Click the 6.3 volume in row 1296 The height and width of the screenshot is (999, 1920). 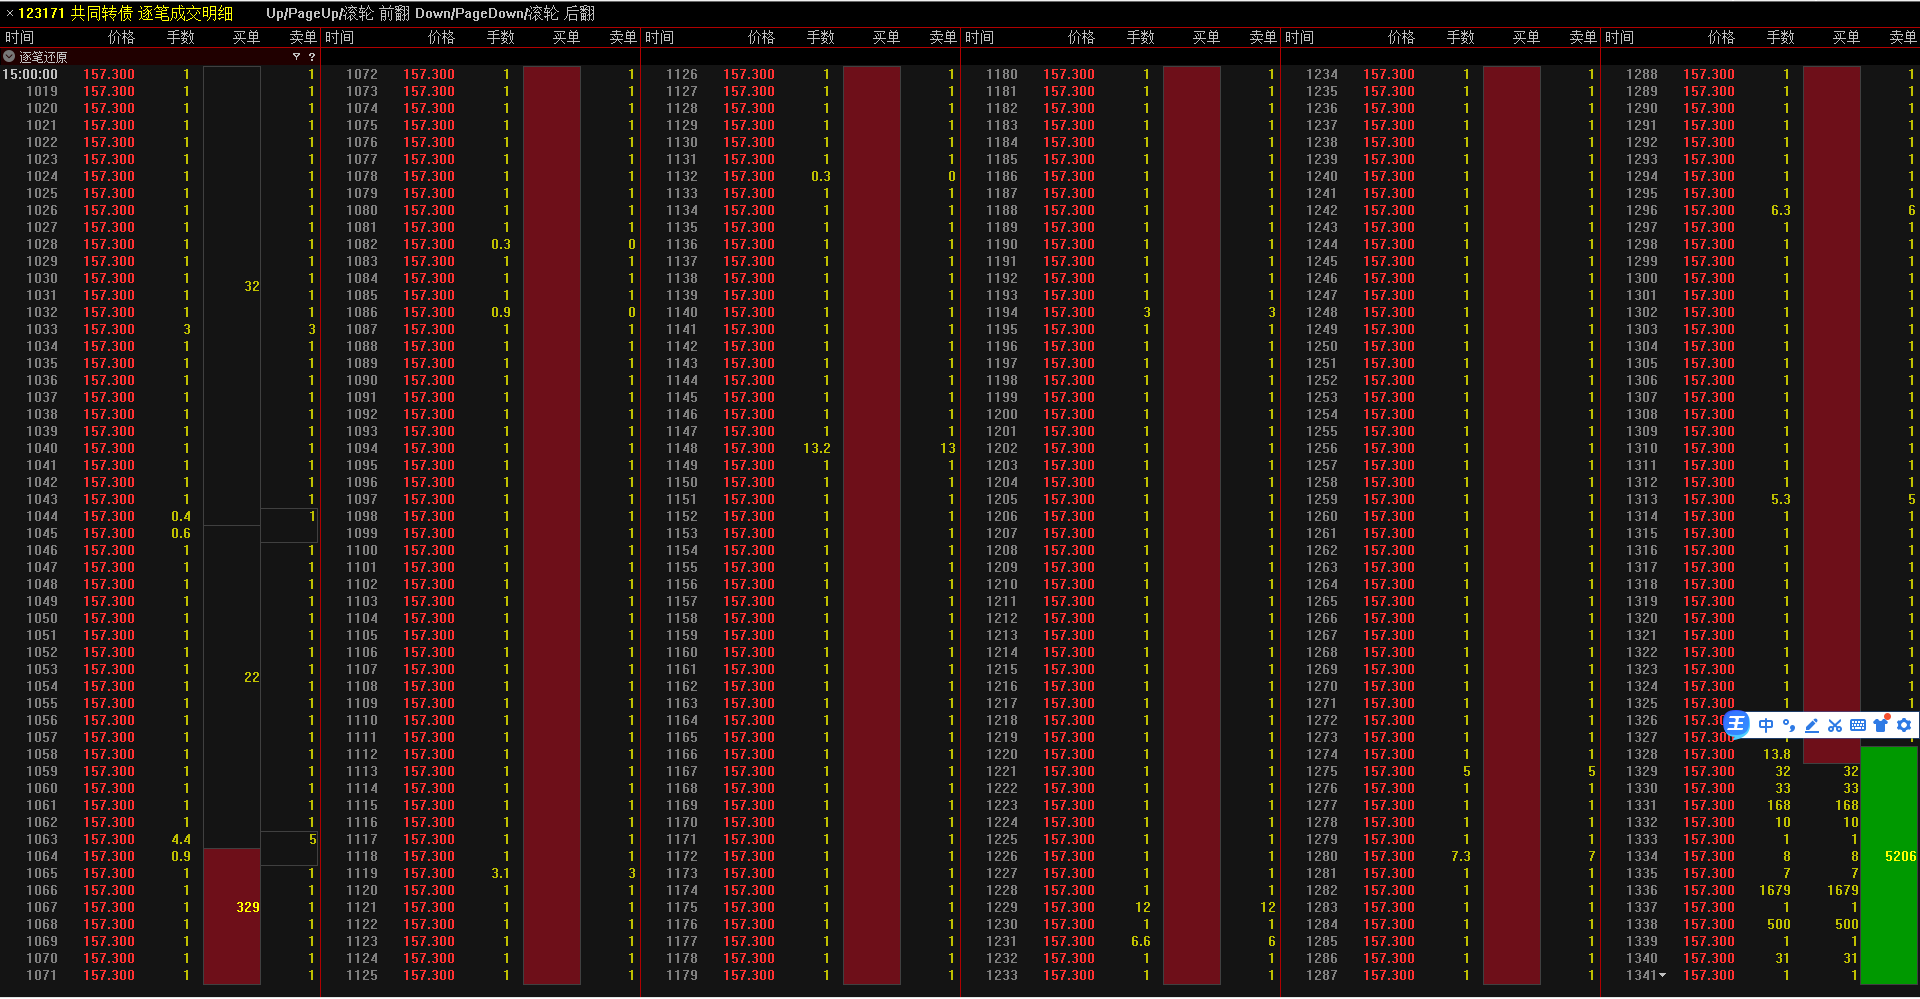point(1781,211)
